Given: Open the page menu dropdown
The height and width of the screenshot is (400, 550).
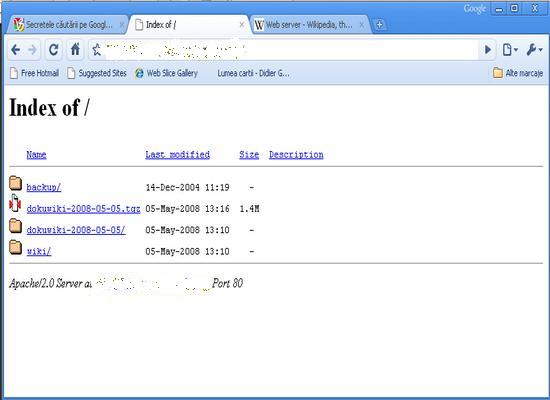Looking at the screenshot, I should [510, 50].
